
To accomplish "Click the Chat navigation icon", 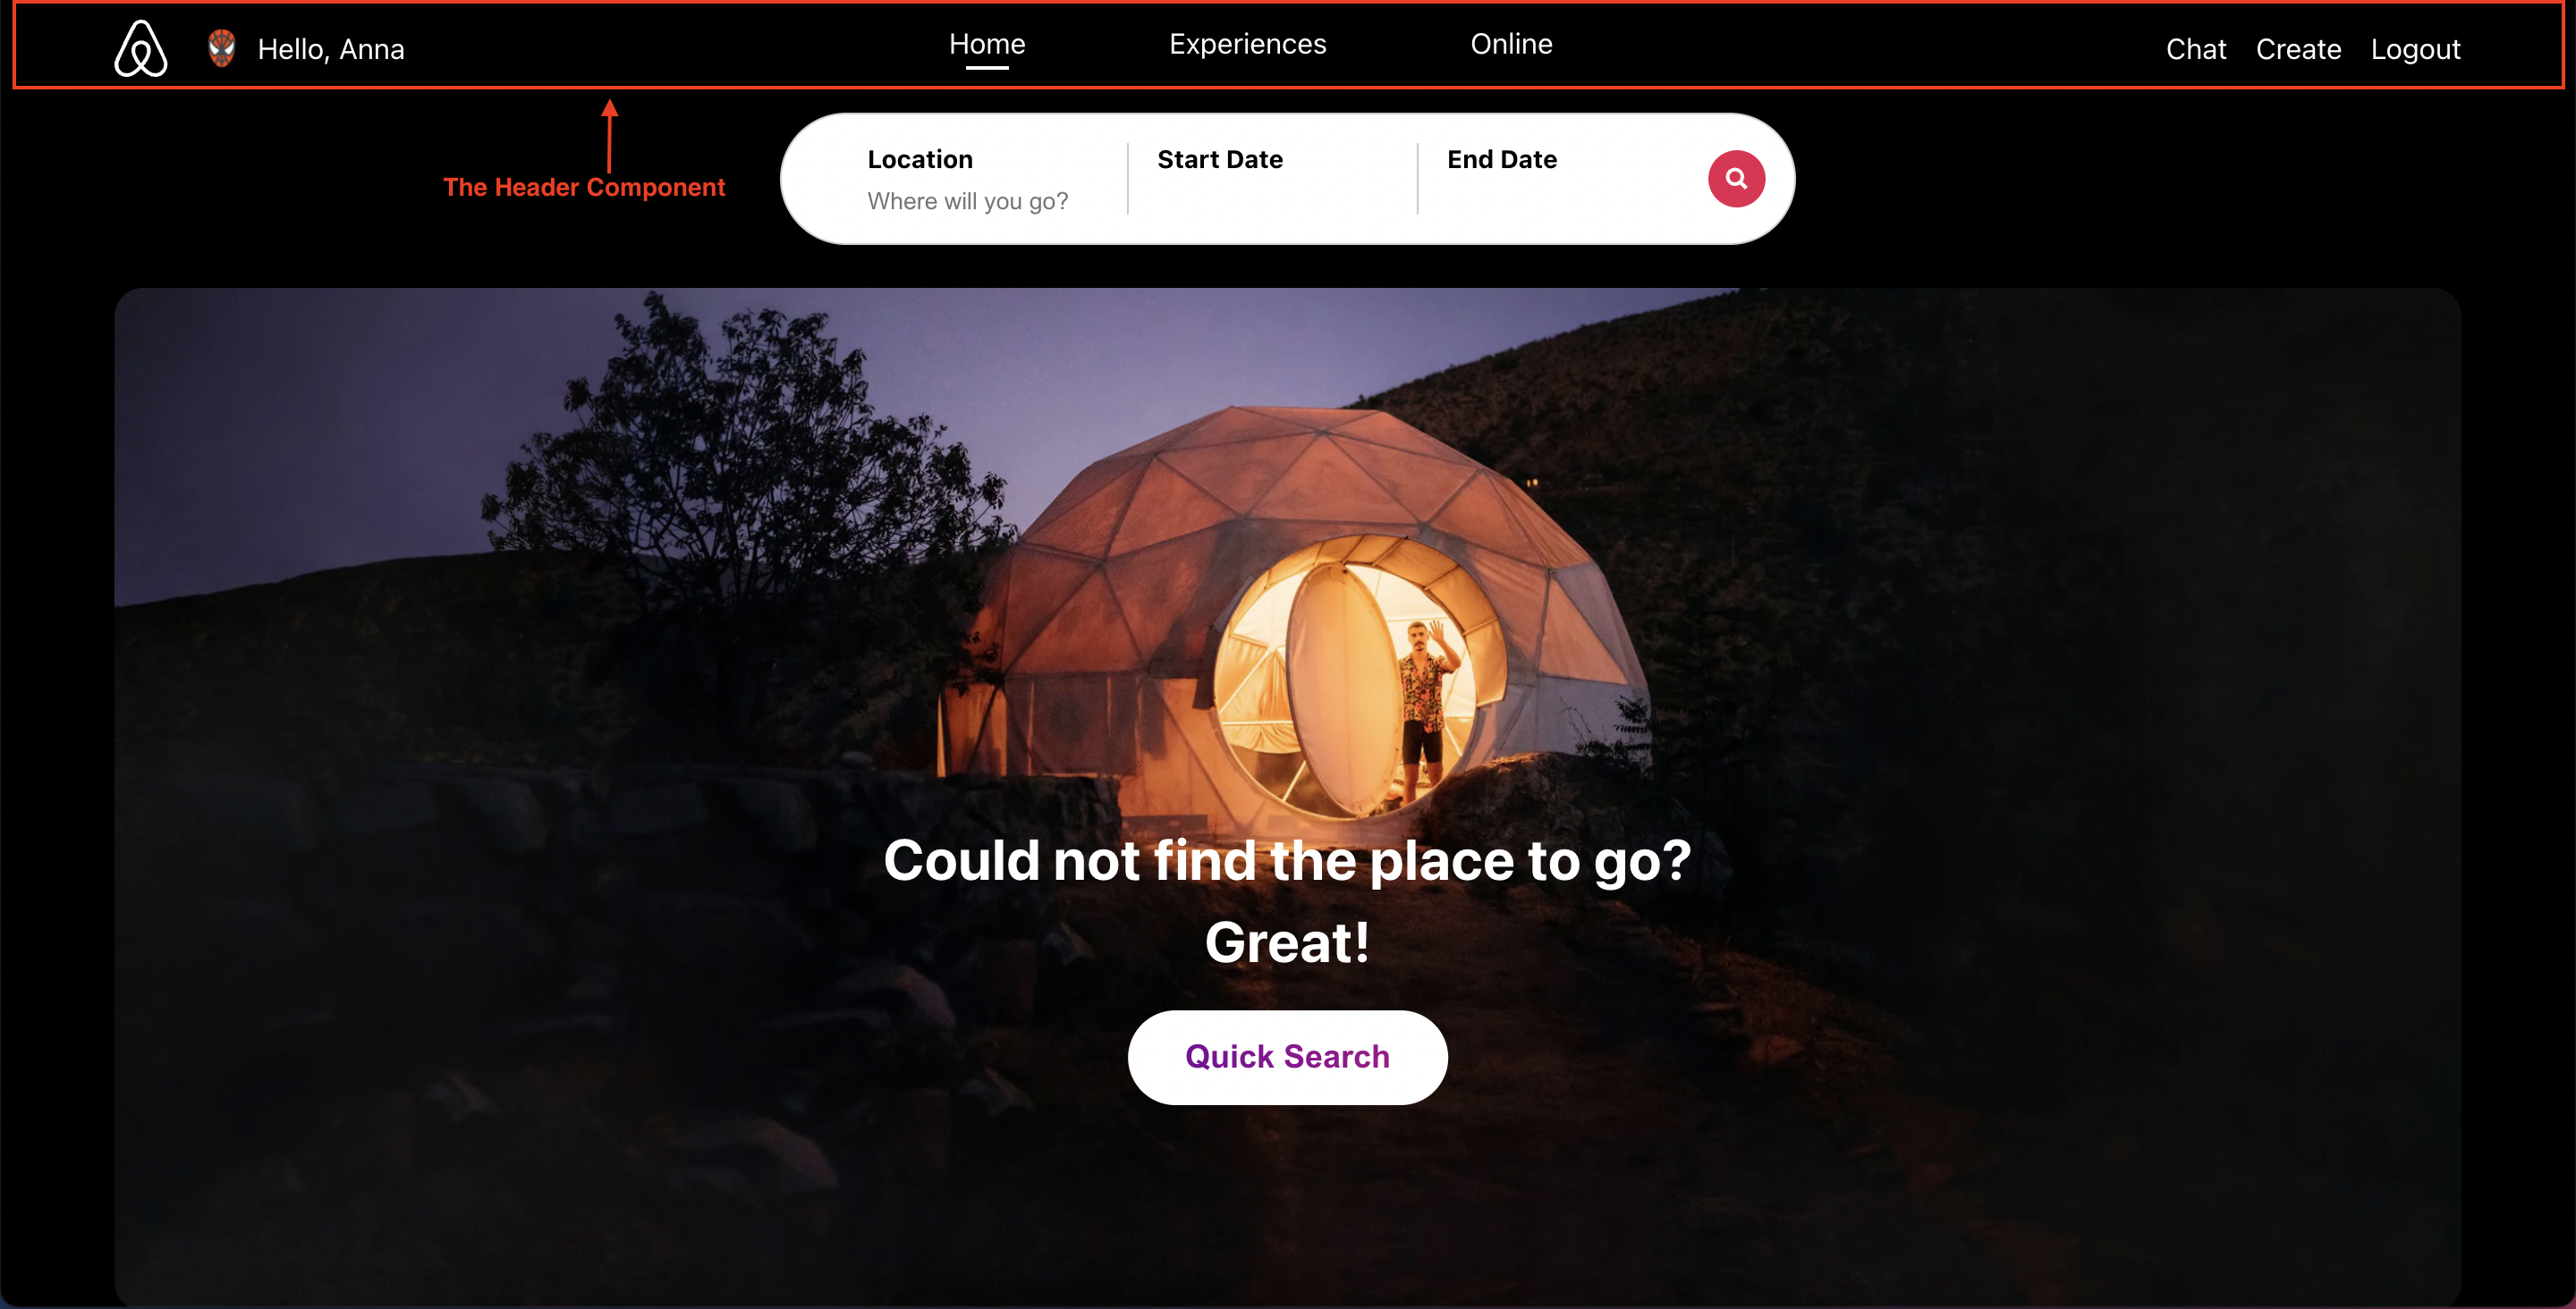I will pyautogui.click(x=2194, y=48).
